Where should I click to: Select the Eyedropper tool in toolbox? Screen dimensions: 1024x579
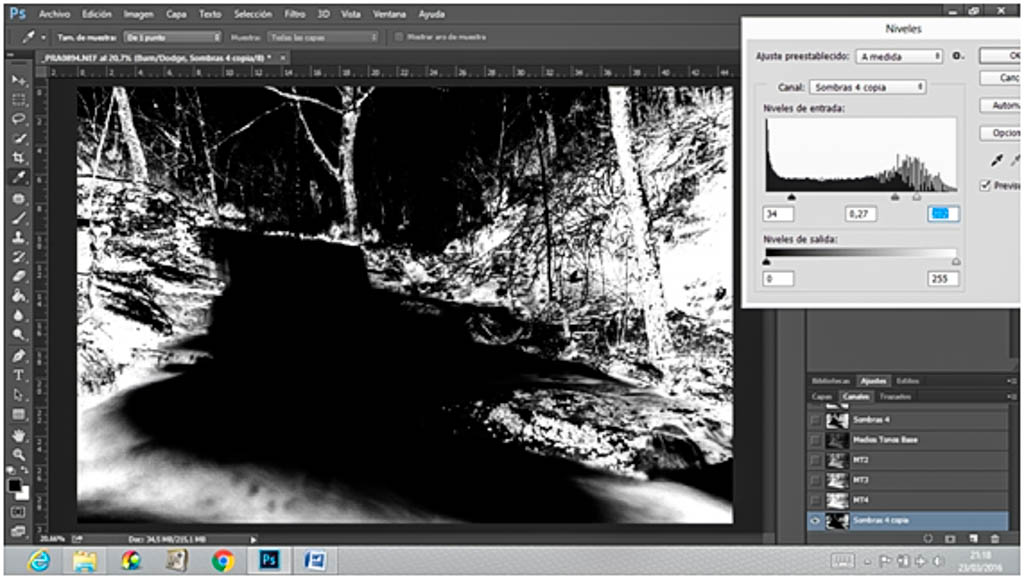click(x=19, y=177)
